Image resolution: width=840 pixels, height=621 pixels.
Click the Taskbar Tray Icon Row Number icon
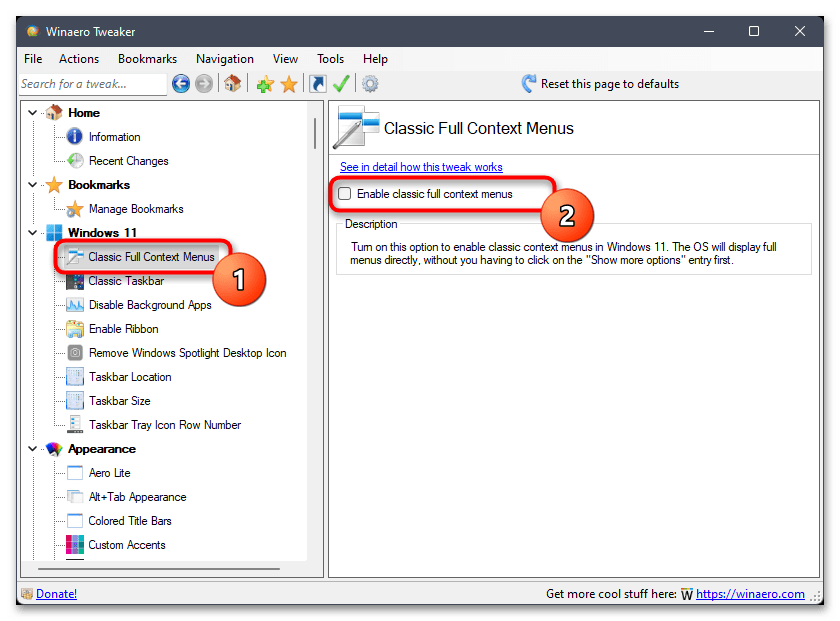coord(74,425)
